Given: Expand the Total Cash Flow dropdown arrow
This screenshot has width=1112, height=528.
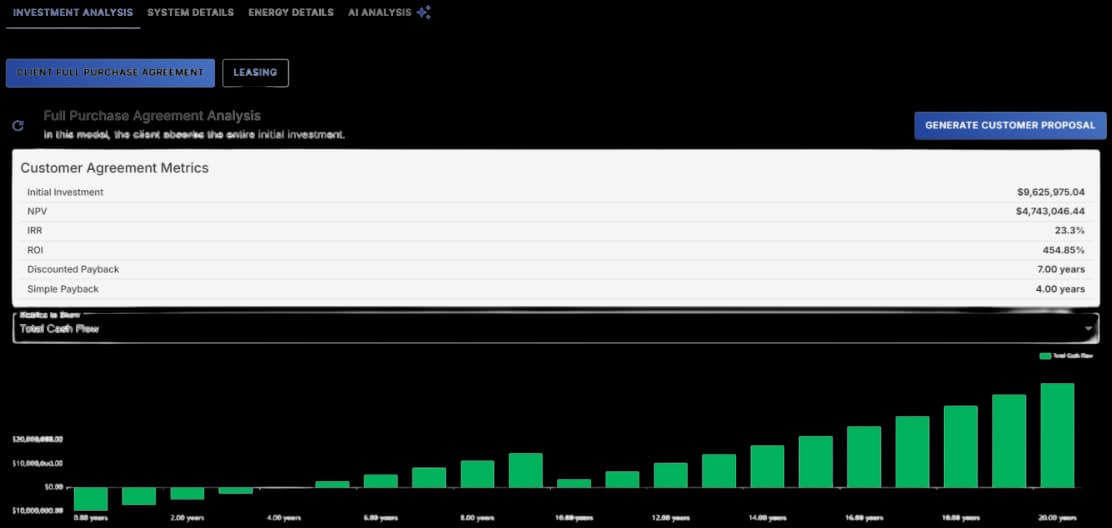Looking at the screenshot, I should (x=1087, y=328).
